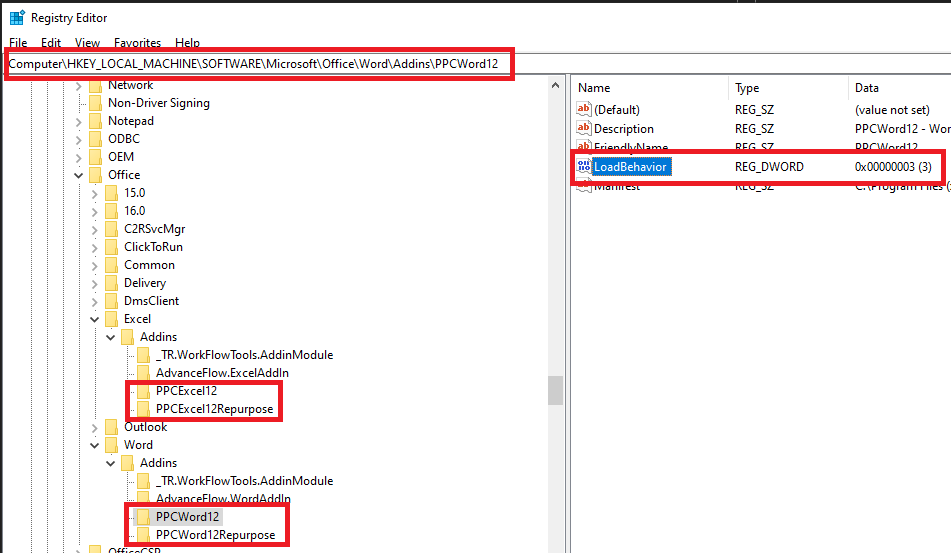Select the C2RSvcMgr folder icon
The image size is (951, 553).
(112, 229)
